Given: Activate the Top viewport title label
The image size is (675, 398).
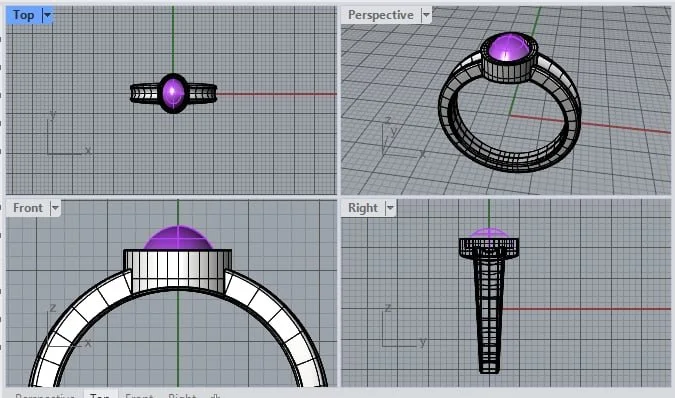Looking at the screenshot, I should click(24, 15).
